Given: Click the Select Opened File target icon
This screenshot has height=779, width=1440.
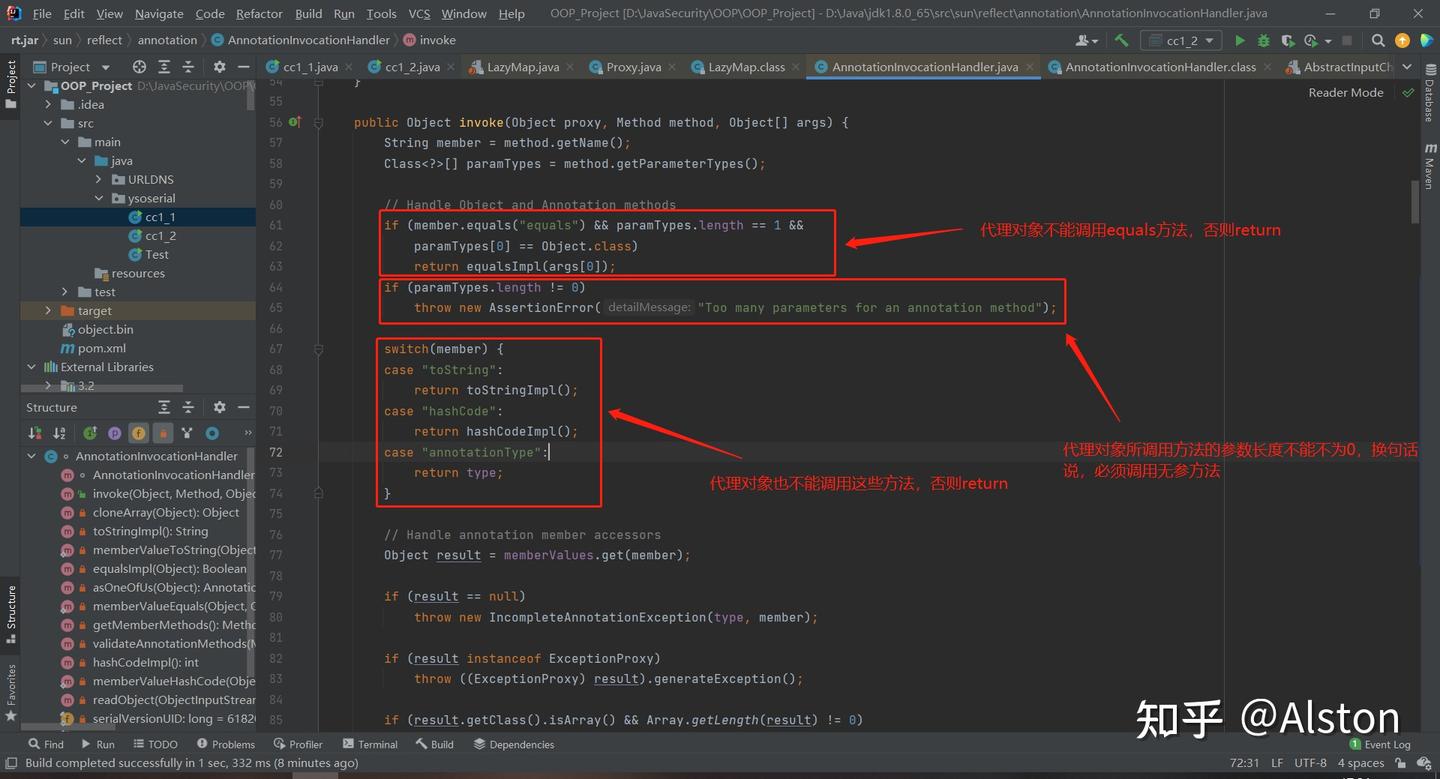Looking at the screenshot, I should tap(139, 67).
